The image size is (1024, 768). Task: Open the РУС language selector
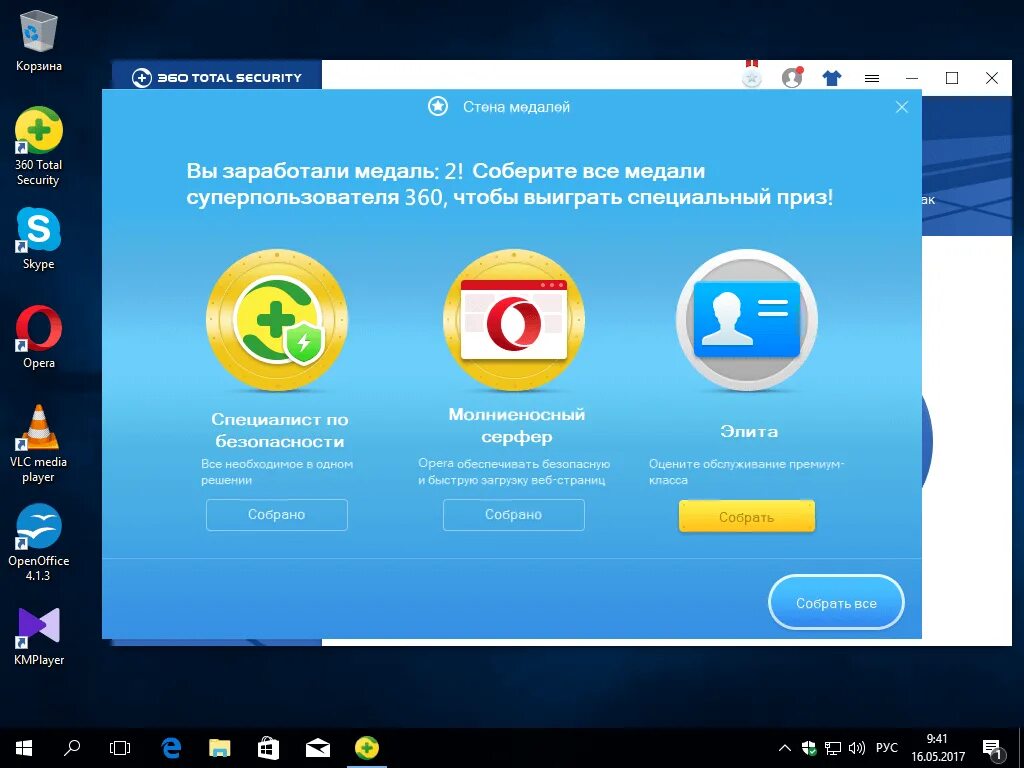pos(886,747)
